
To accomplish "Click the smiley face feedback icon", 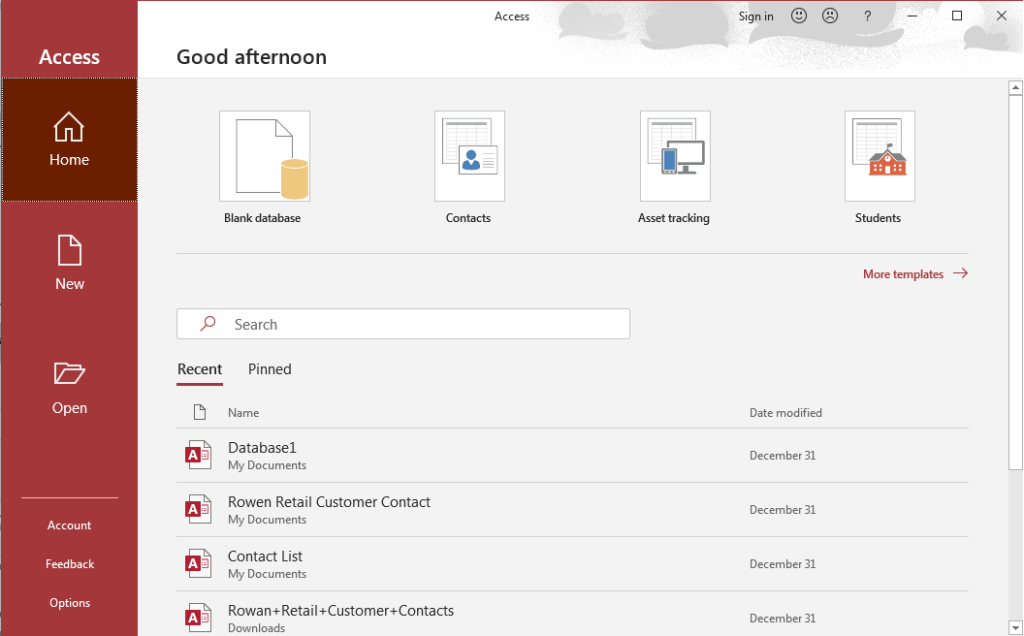I will 799,16.
